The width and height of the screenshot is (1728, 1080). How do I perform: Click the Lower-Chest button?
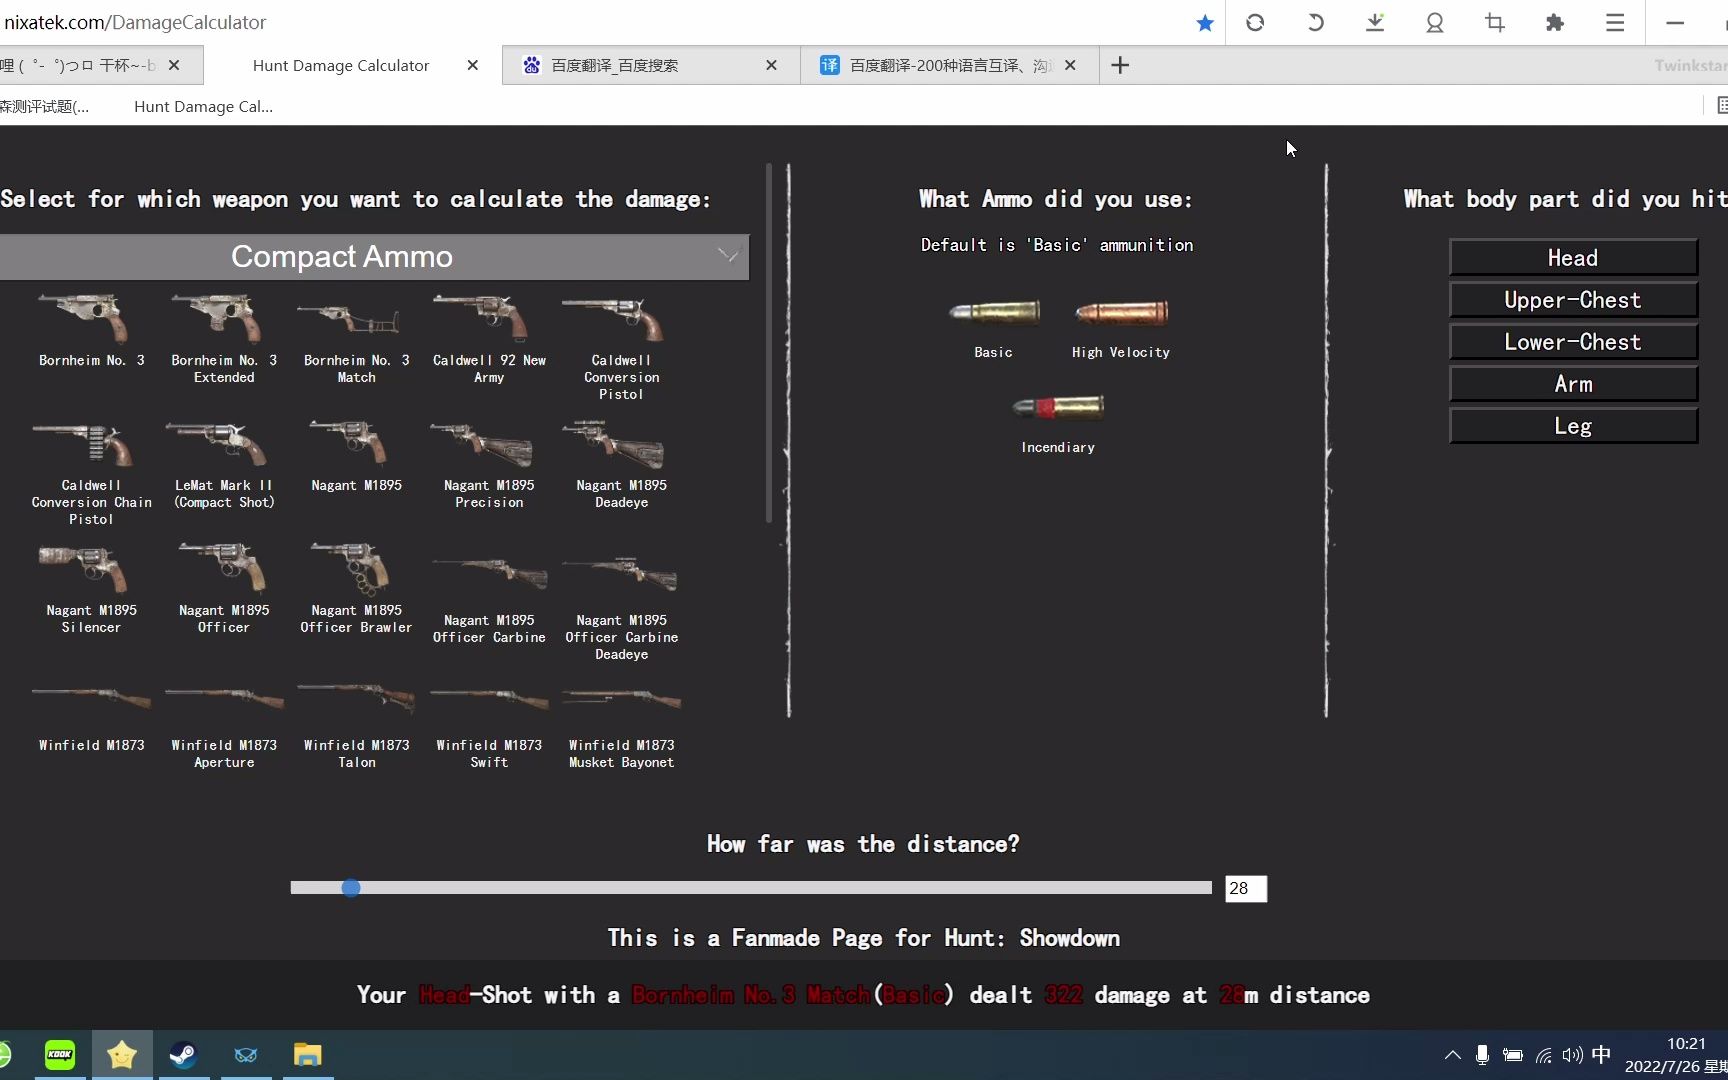1573,342
